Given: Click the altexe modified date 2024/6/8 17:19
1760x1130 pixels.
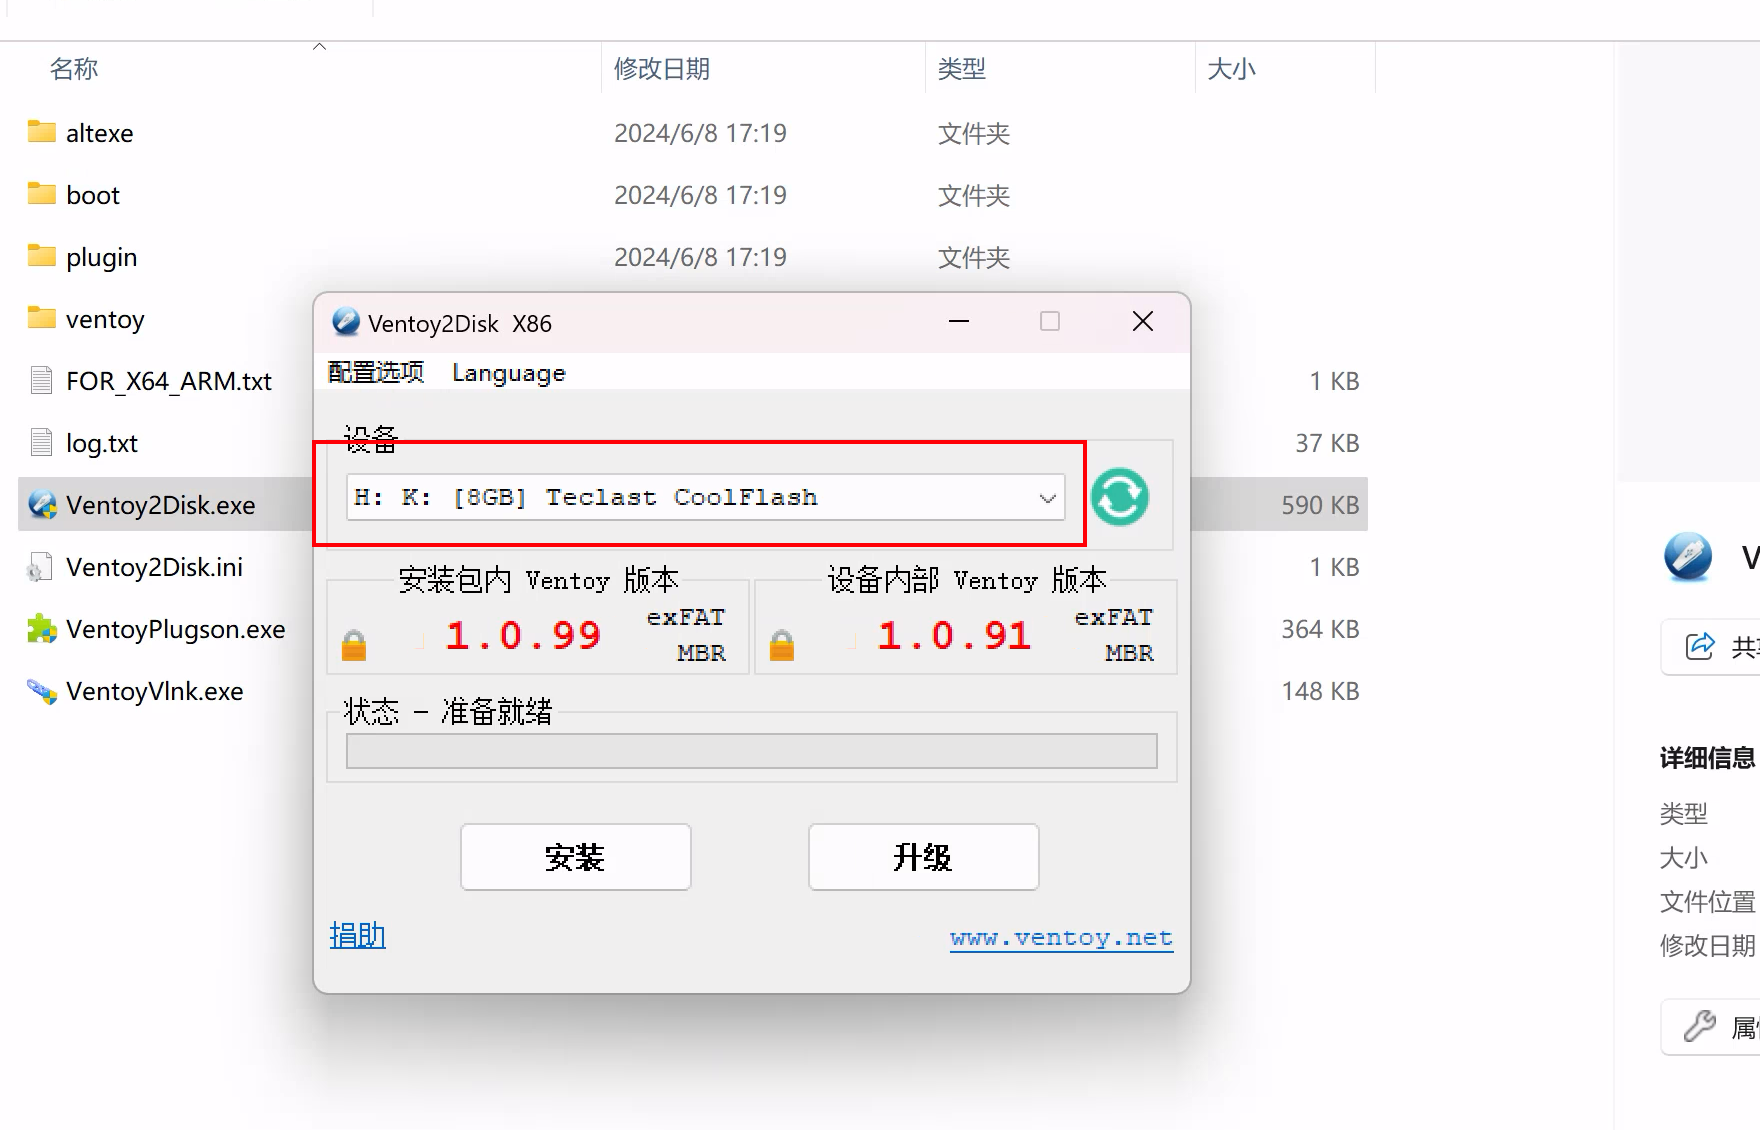Looking at the screenshot, I should (700, 133).
